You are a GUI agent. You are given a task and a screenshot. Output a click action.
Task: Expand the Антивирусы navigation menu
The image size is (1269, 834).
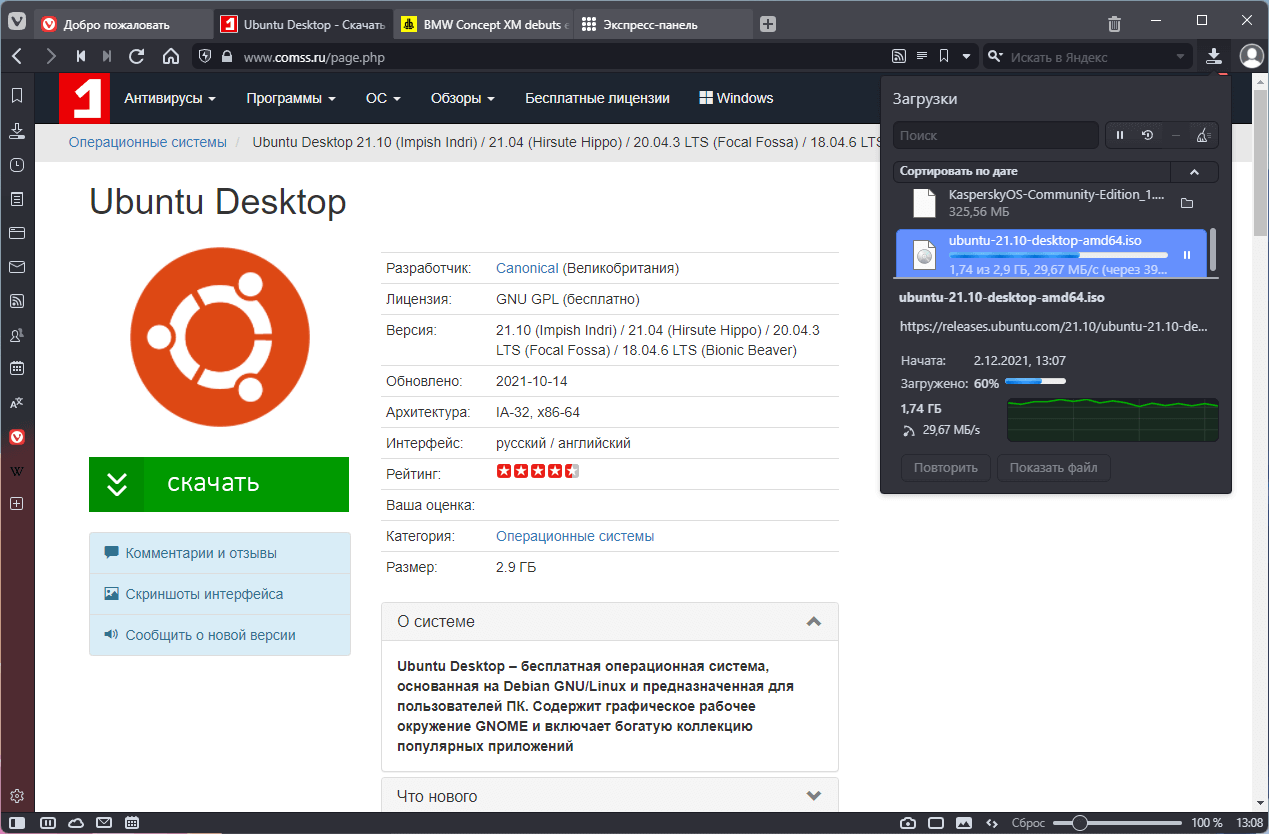(x=170, y=98)
